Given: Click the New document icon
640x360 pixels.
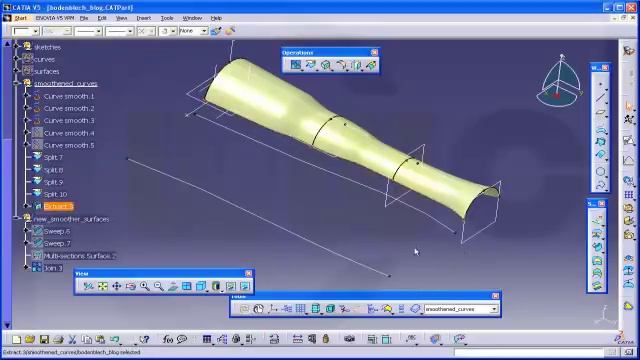Looking at the screenshot, I should click(16, 339).
